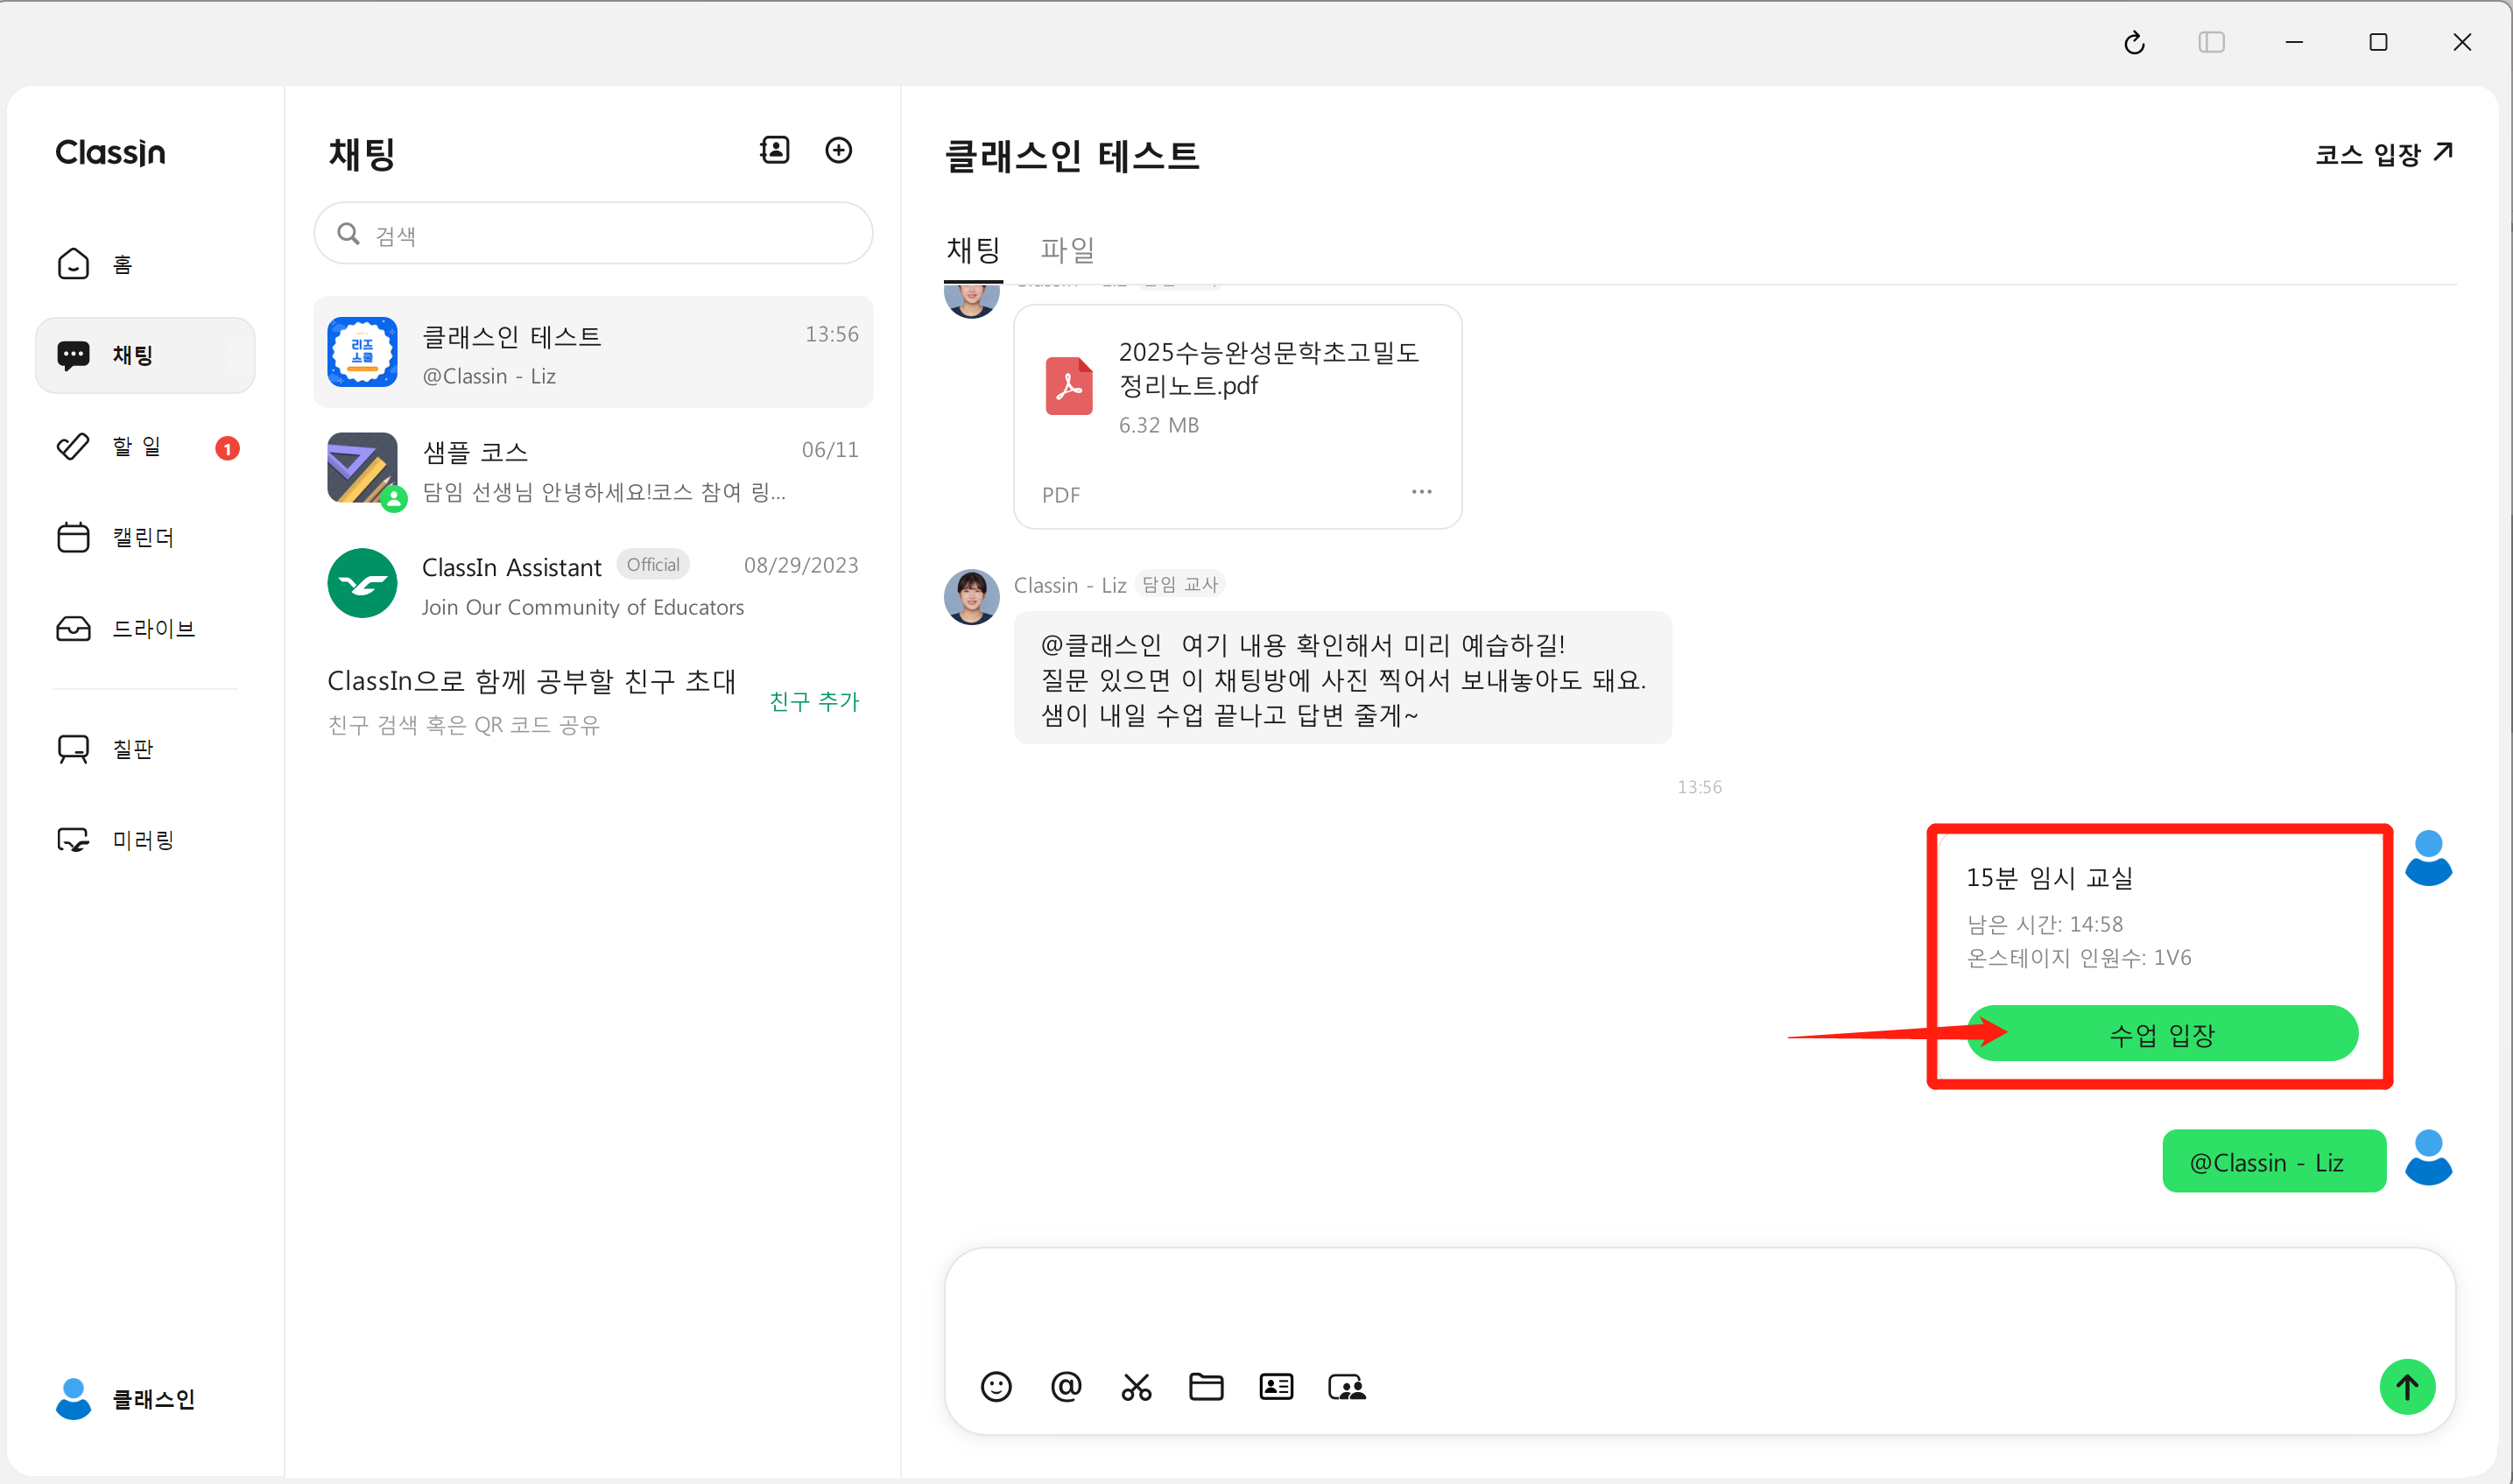Open the 2025수능완성문학초고밀도 정리노트.pdf file

pos(1237,417)
